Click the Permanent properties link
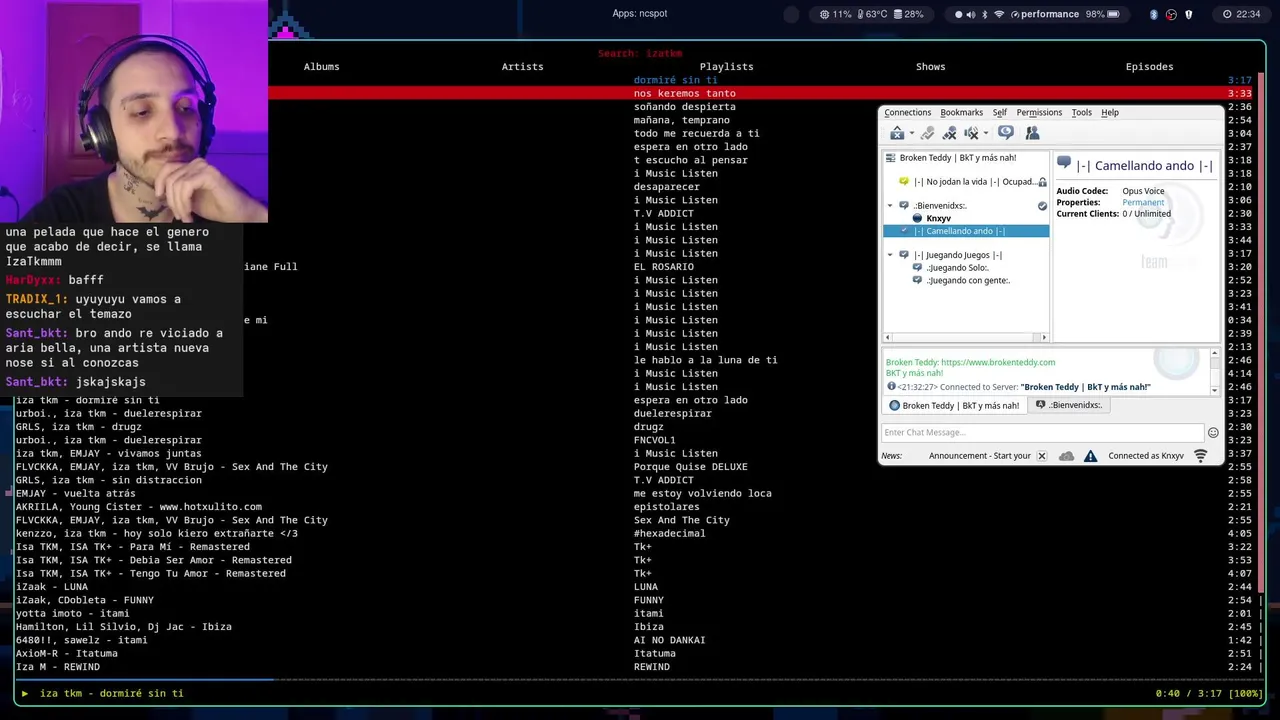This screenshot has height=720, width=1280. coord(1143,203)
